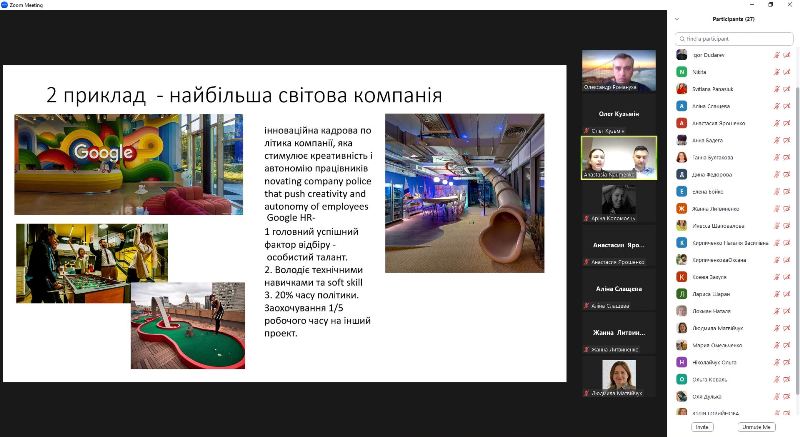Click mic icon in Жанна Литвиненко participant row
800x437 pixels.
tap(777, 209)
